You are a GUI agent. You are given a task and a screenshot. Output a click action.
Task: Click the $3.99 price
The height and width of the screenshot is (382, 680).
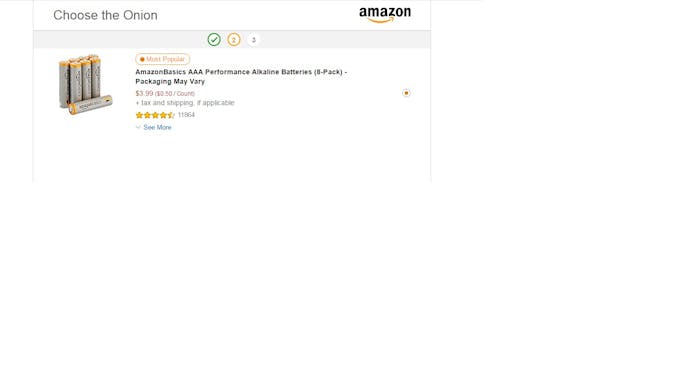pos(144,93)
